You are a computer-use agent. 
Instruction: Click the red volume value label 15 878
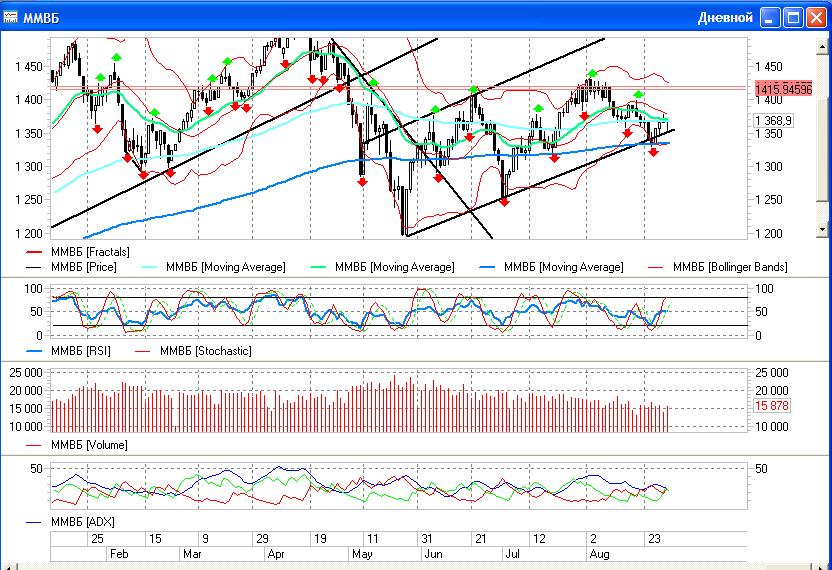772,406
